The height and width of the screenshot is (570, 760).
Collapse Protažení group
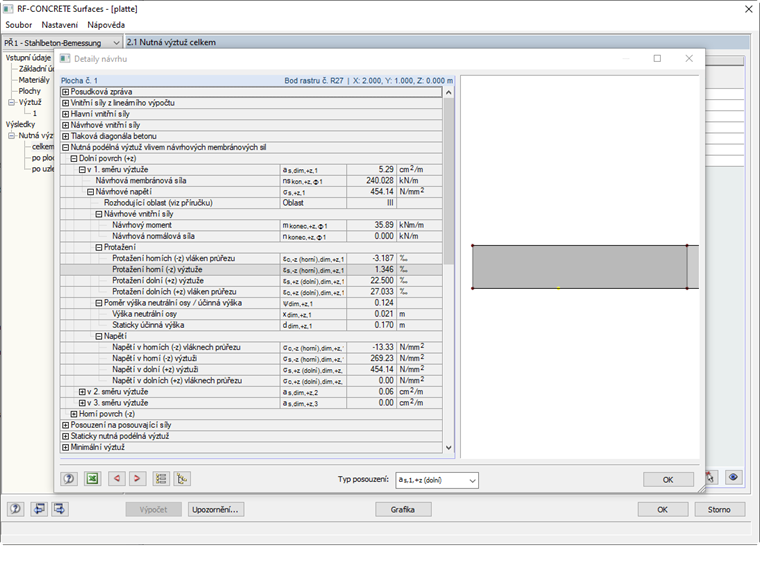click(98, 247)
